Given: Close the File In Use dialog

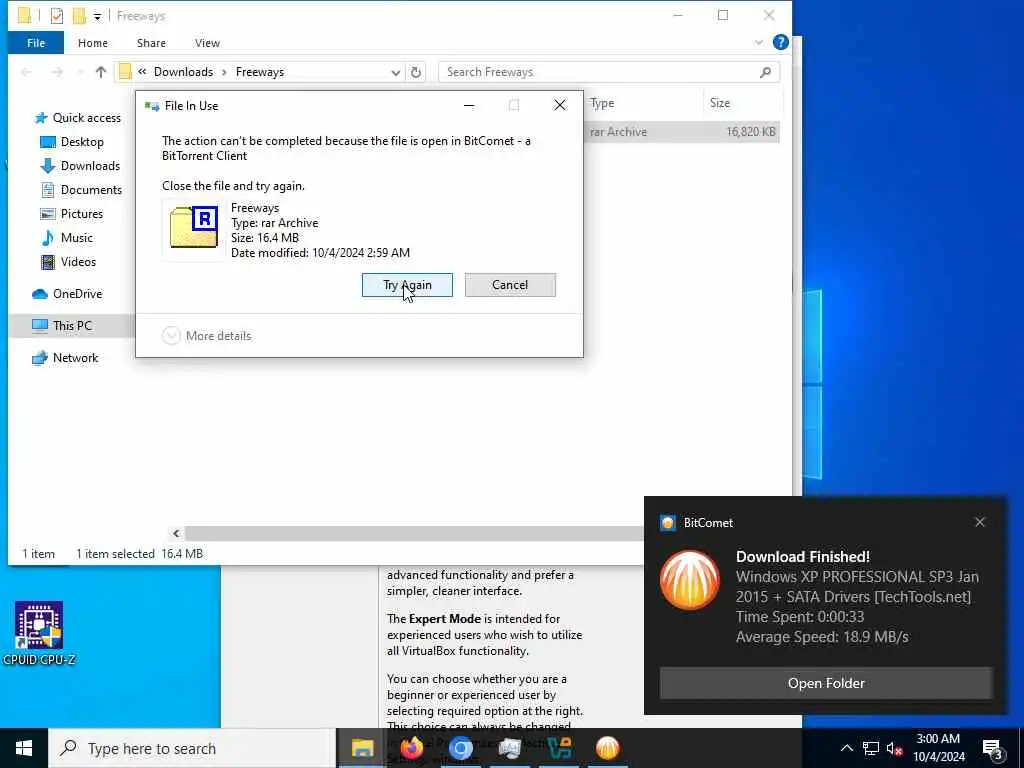Looking at the screenshot, I should 560,105.
